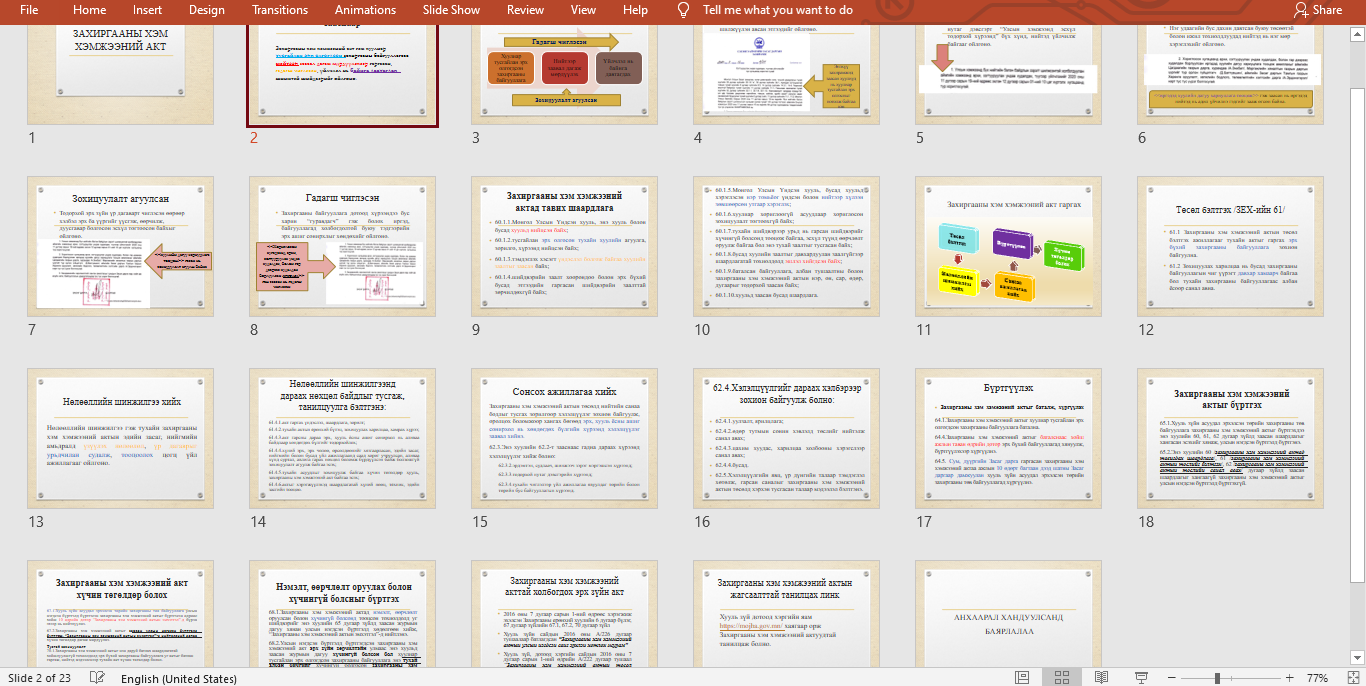Click the zoom slider handle

(x=1218, y=678)
